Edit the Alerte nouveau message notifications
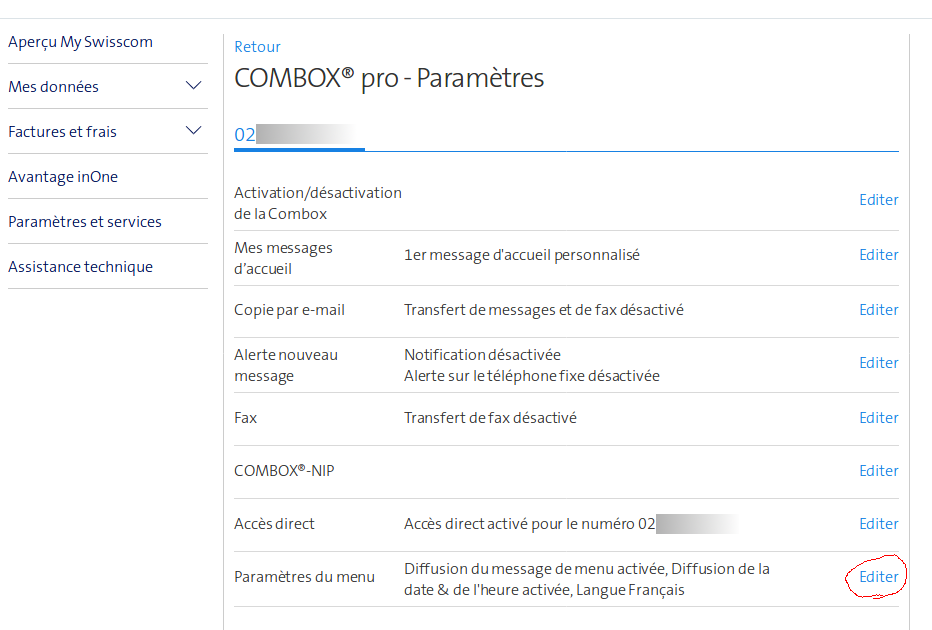Viewport: 932px width, 630px height. point(878,362)
